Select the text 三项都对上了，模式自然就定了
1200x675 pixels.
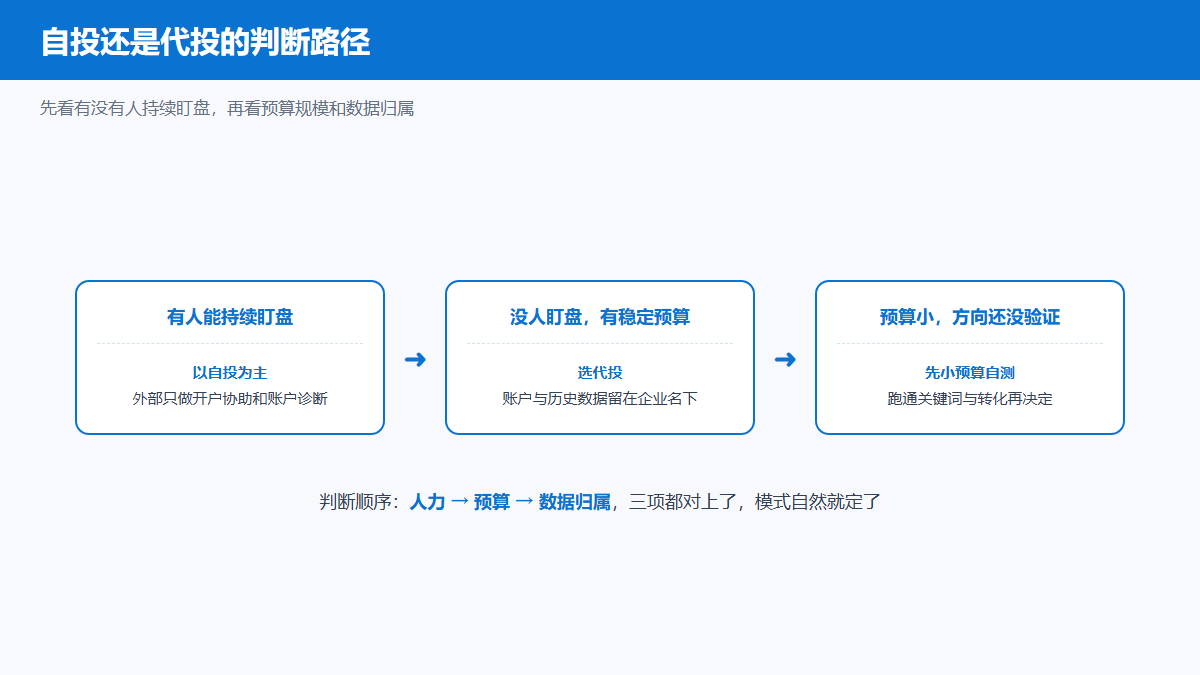[x=755, y=502]
